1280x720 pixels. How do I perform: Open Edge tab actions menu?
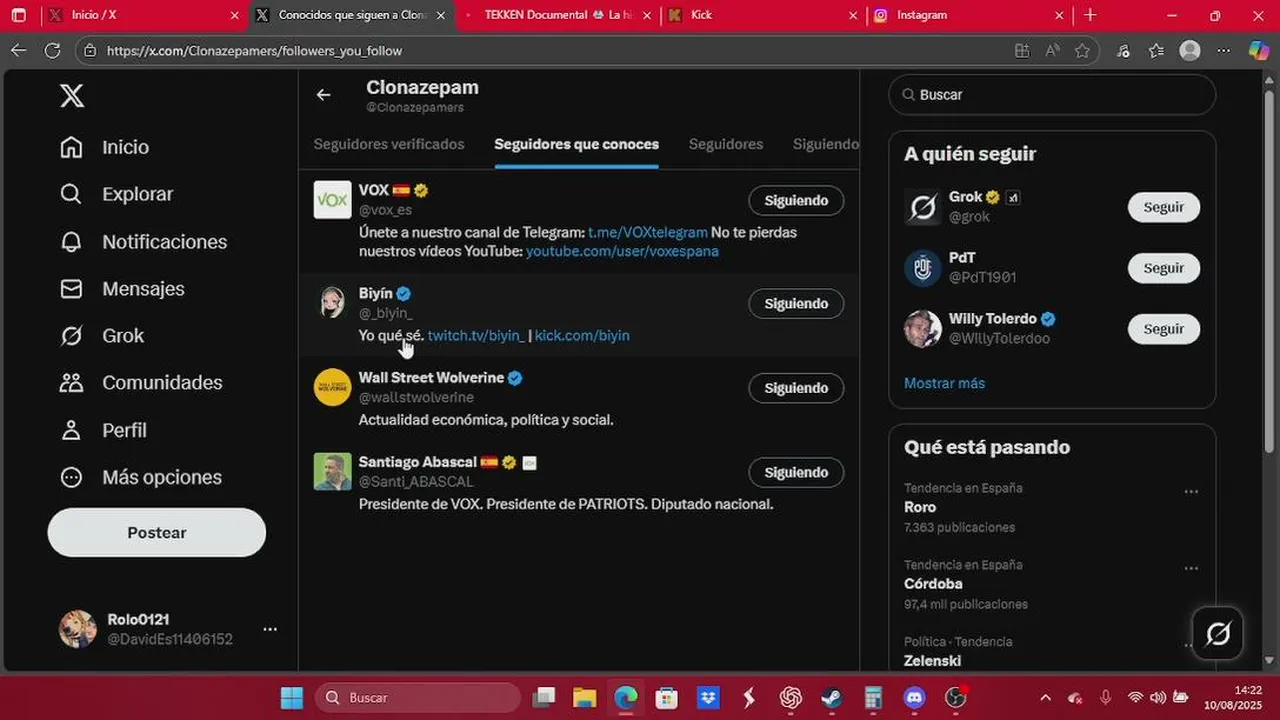pyautogui.click(x=18, y=15)
